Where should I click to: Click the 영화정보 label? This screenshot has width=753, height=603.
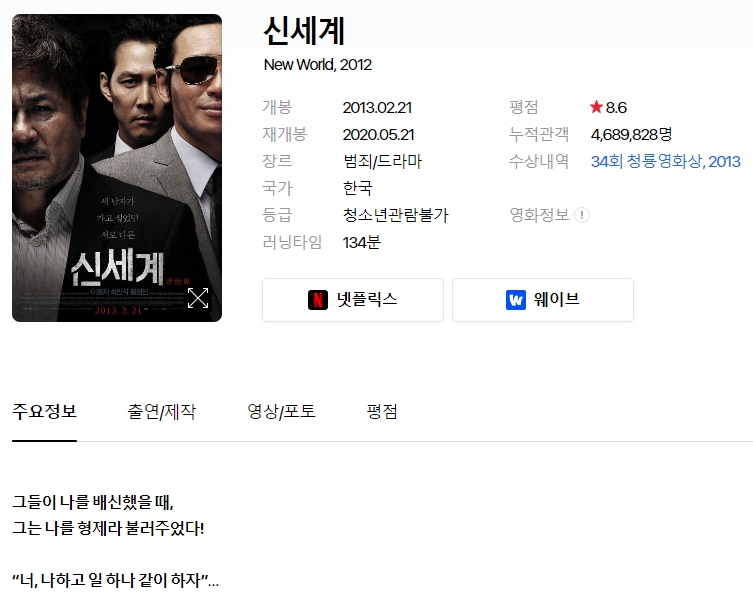539,215
